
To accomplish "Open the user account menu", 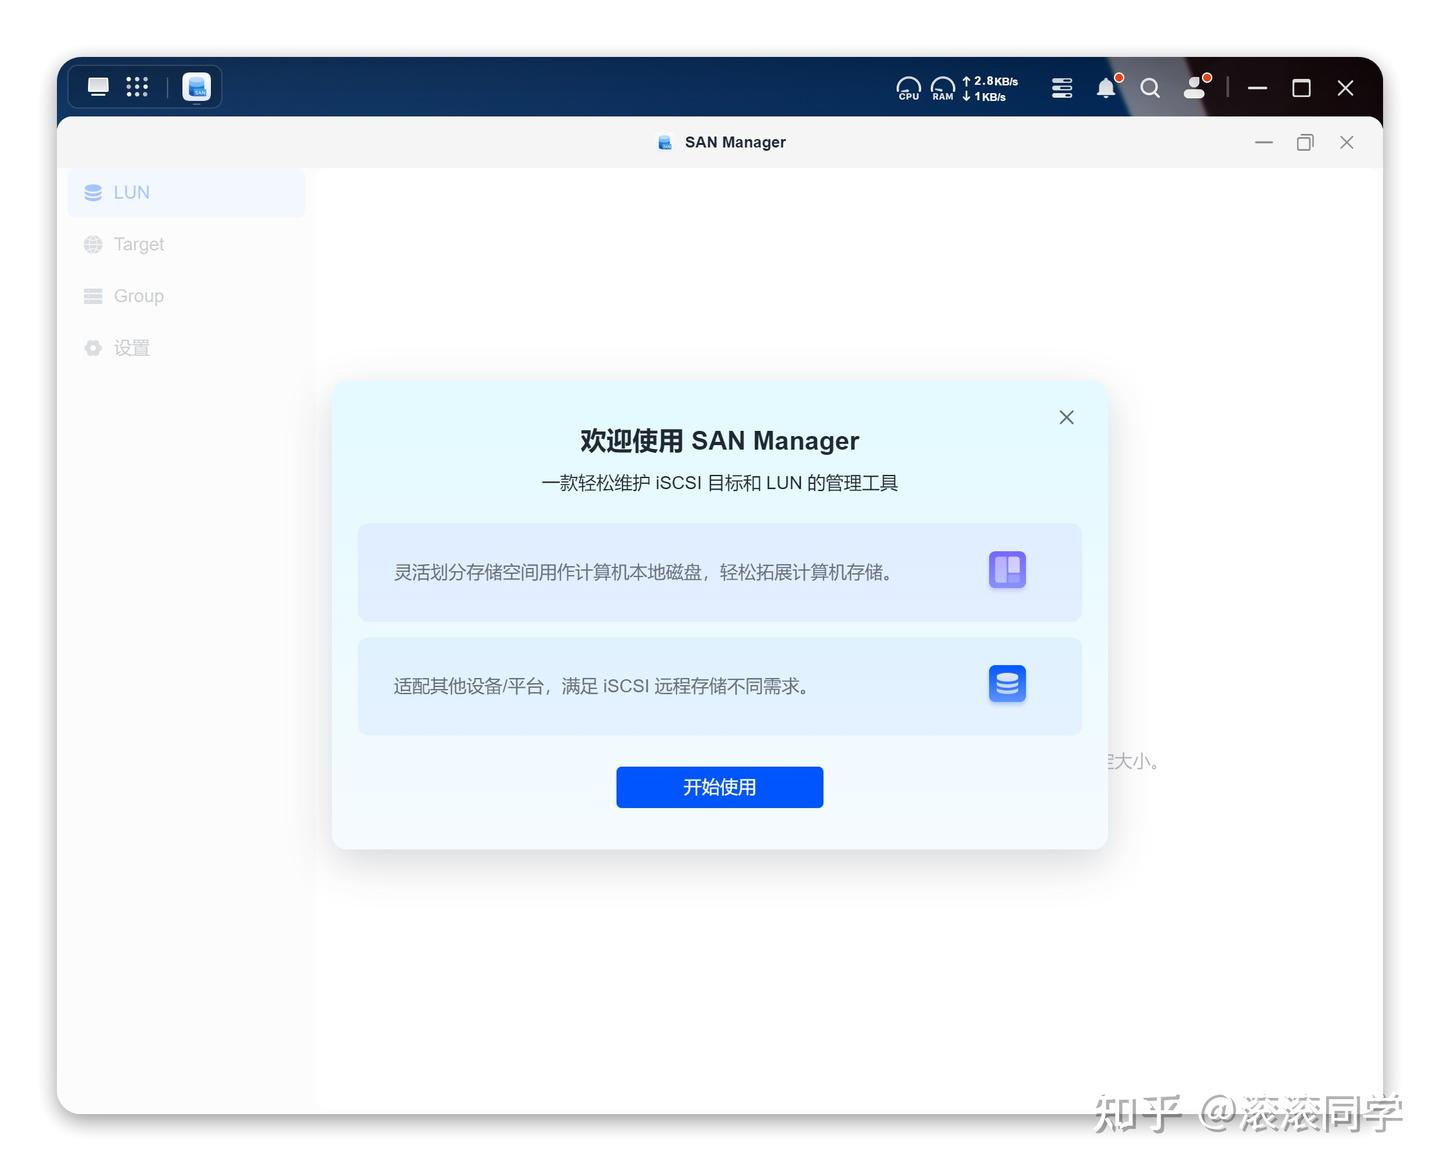I will [1195, 88].
